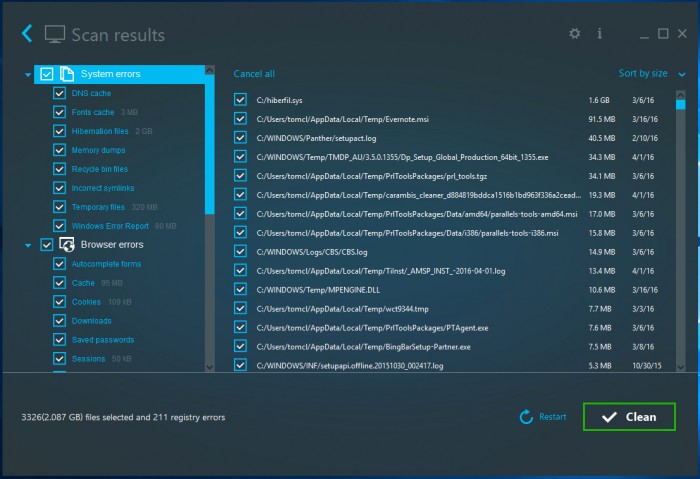Click the System errors document icon
The width and height of the screenshot is (700, 479).
[67, 74]
